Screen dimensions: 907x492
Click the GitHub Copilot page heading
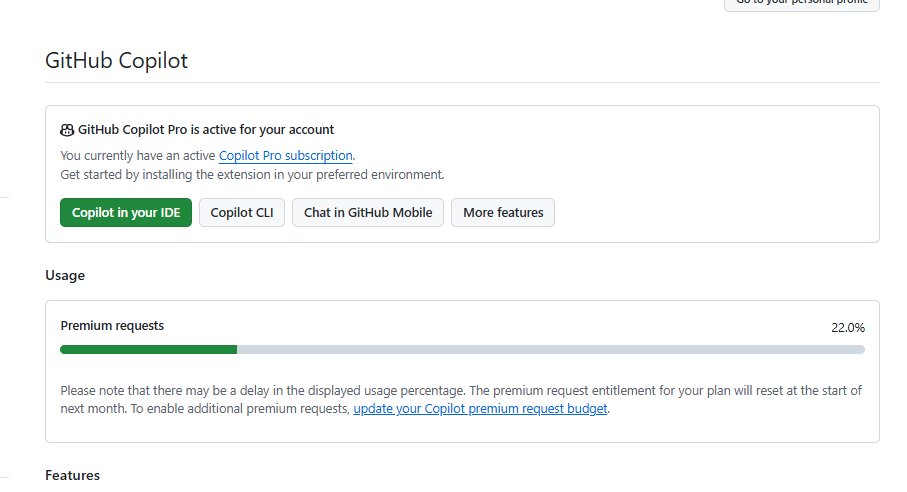pos(116,61)
